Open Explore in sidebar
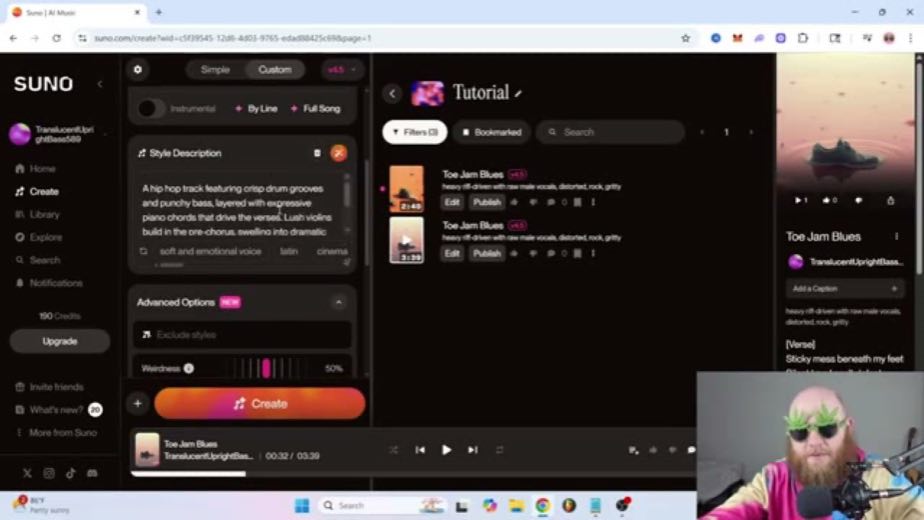This screenshot has height=520, width=924. [x=39, y=238]
